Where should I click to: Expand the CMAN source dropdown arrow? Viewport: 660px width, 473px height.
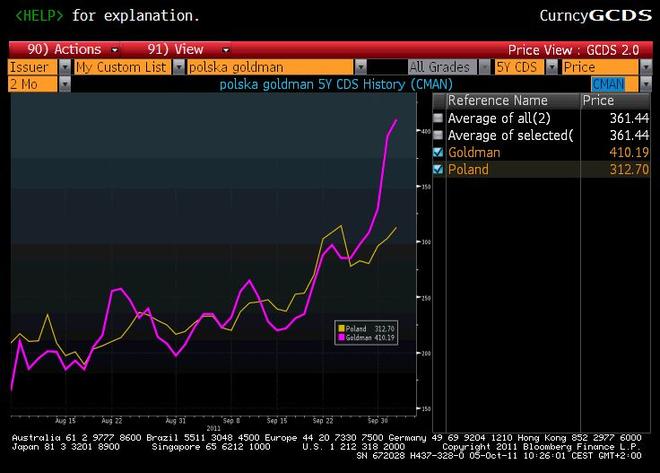pyautogui.click(x=646, y=85)
